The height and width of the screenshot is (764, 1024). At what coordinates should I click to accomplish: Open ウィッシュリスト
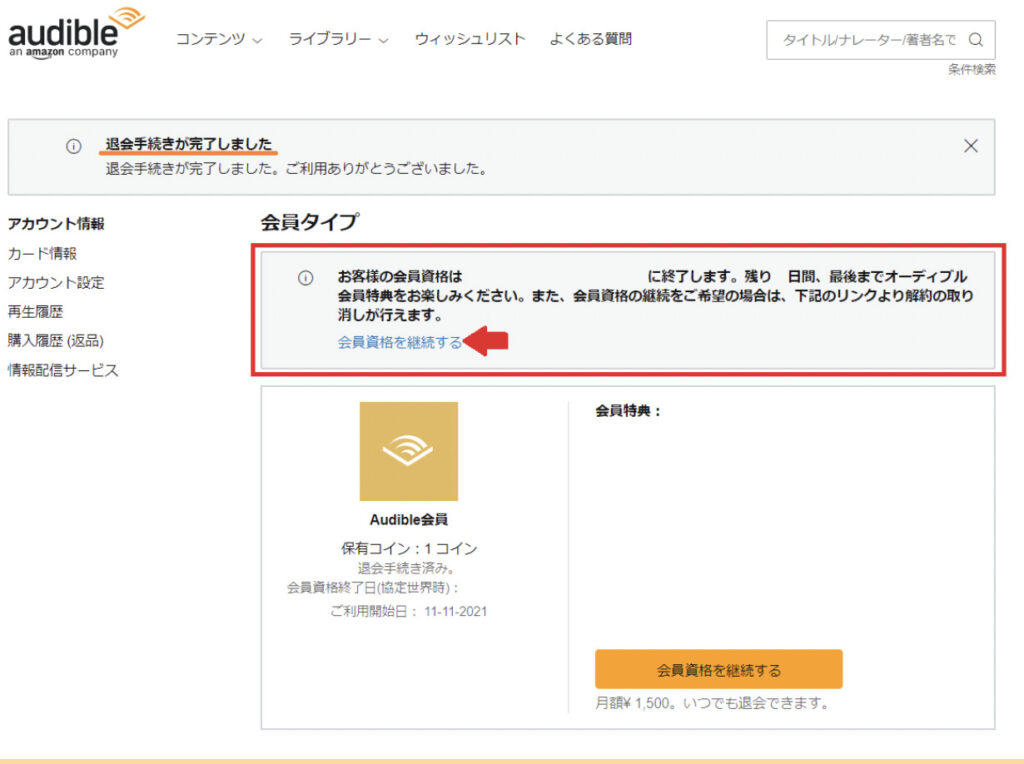[x=470, y=39]
